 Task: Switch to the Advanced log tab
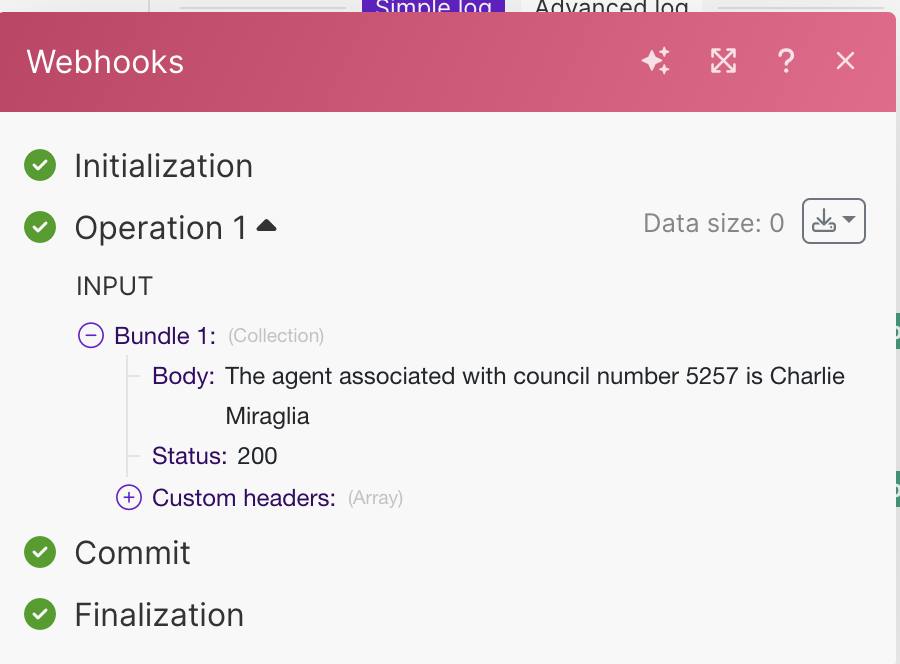(x=611, y=5)
